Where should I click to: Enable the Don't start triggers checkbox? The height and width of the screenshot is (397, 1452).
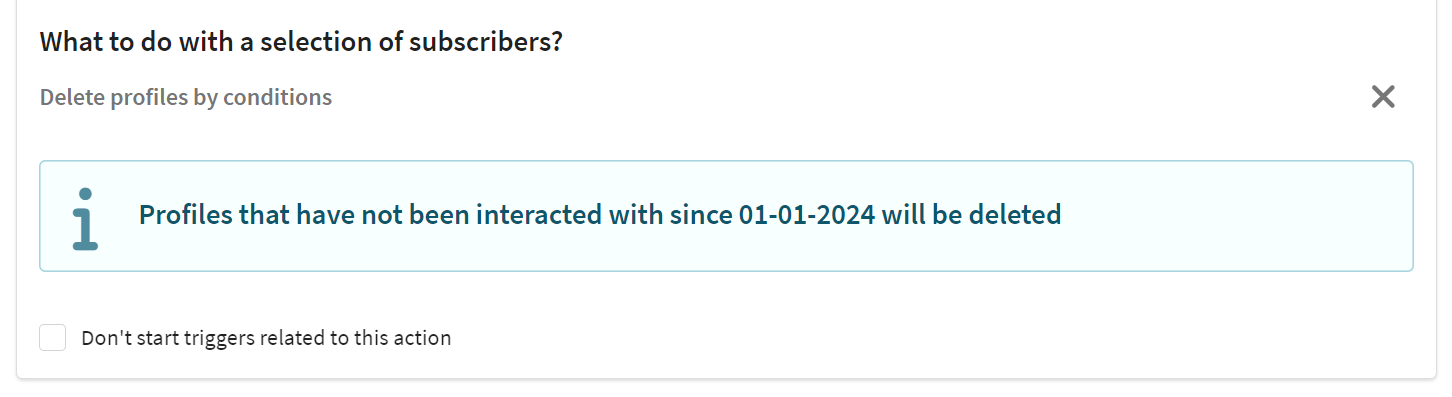point(53,338)
